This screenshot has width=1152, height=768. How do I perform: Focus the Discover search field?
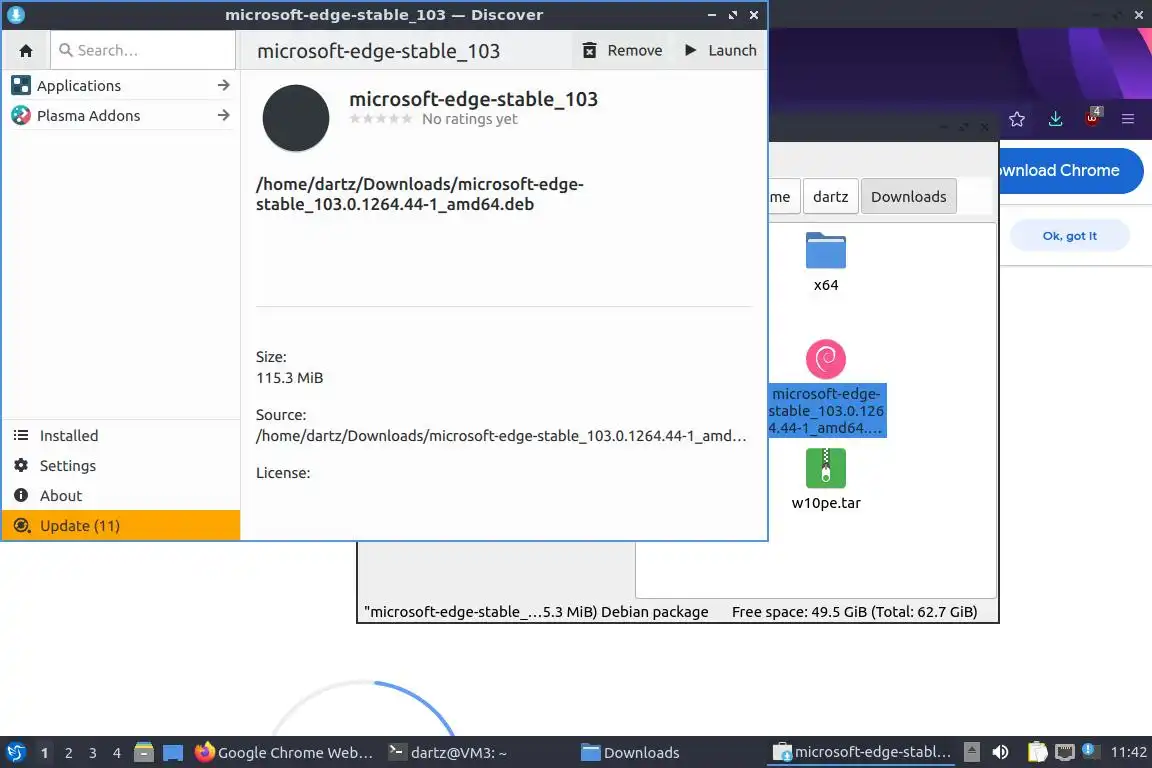pyautogui.click(x=143, y=50)
